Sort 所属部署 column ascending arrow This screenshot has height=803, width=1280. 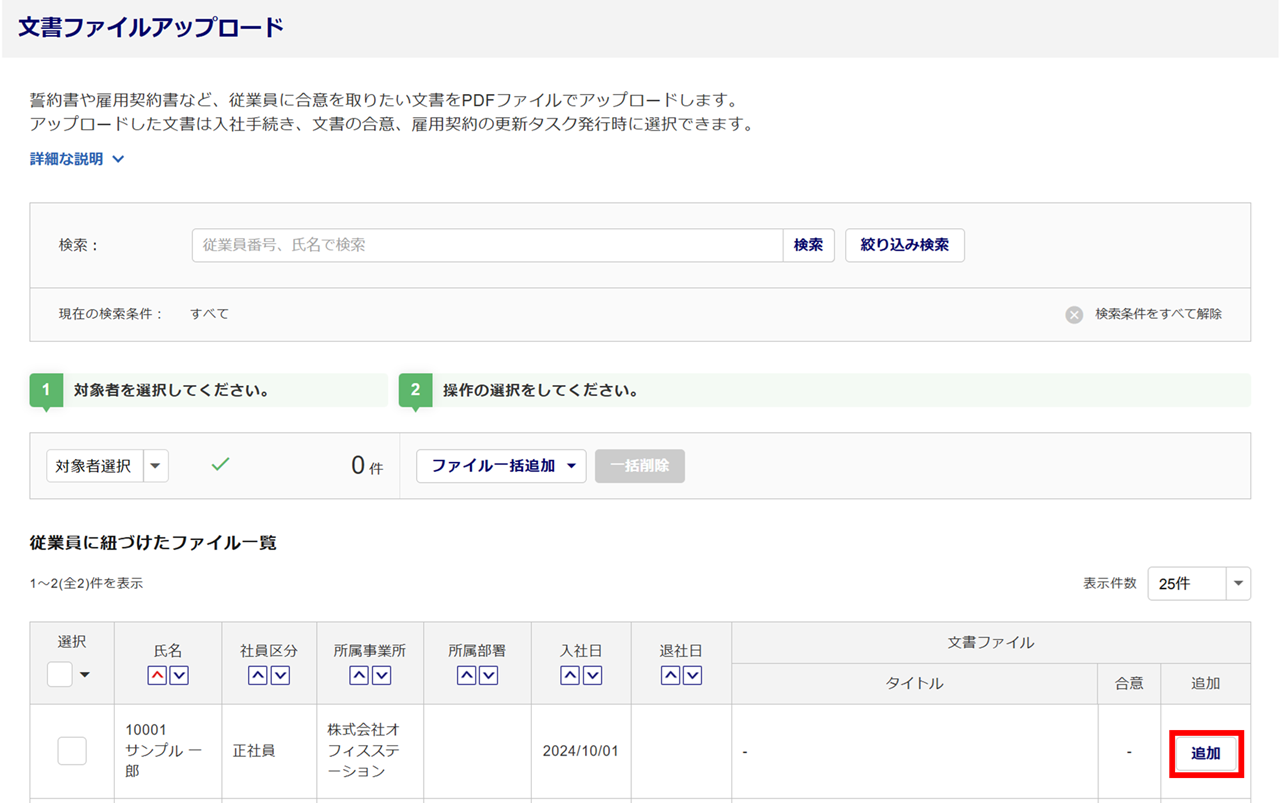(x=466, y=676)
